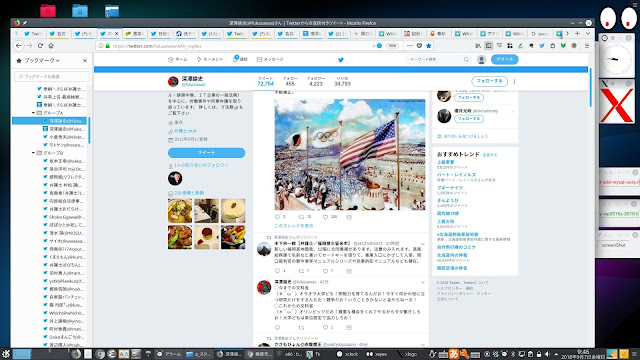Open the Shoko Egawa bookmark
This screenshot has height=360, width=640.
pos(64,217)
